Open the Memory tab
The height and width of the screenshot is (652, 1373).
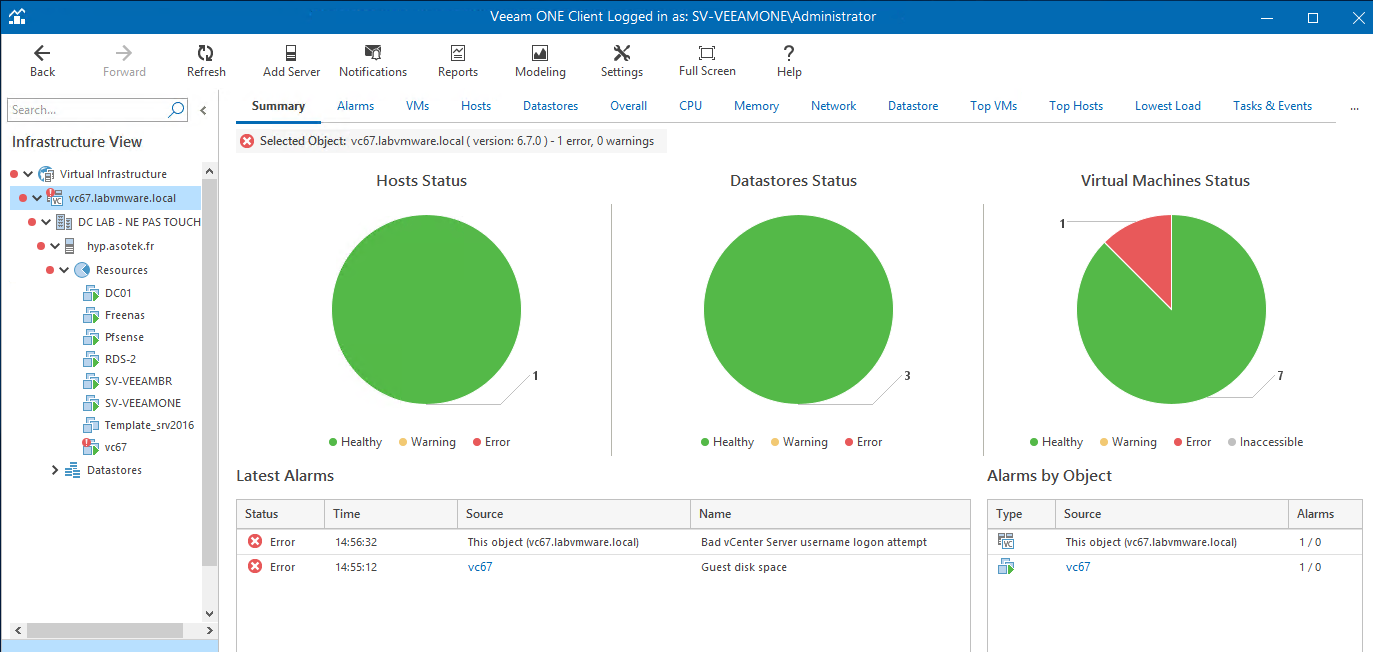point(756,106)
